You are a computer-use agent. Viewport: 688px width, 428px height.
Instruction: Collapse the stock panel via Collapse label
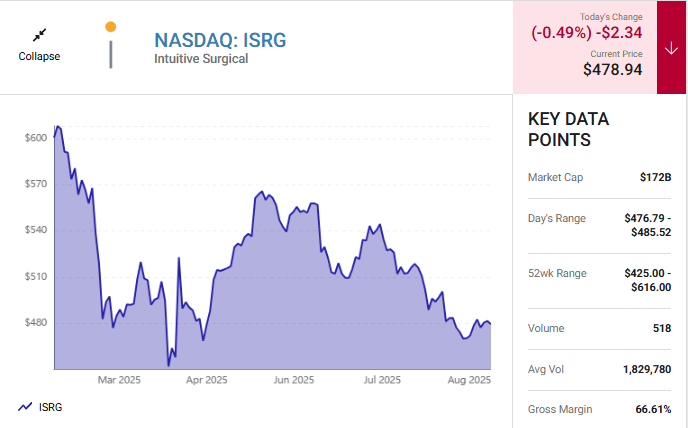[x=39, y=56]
